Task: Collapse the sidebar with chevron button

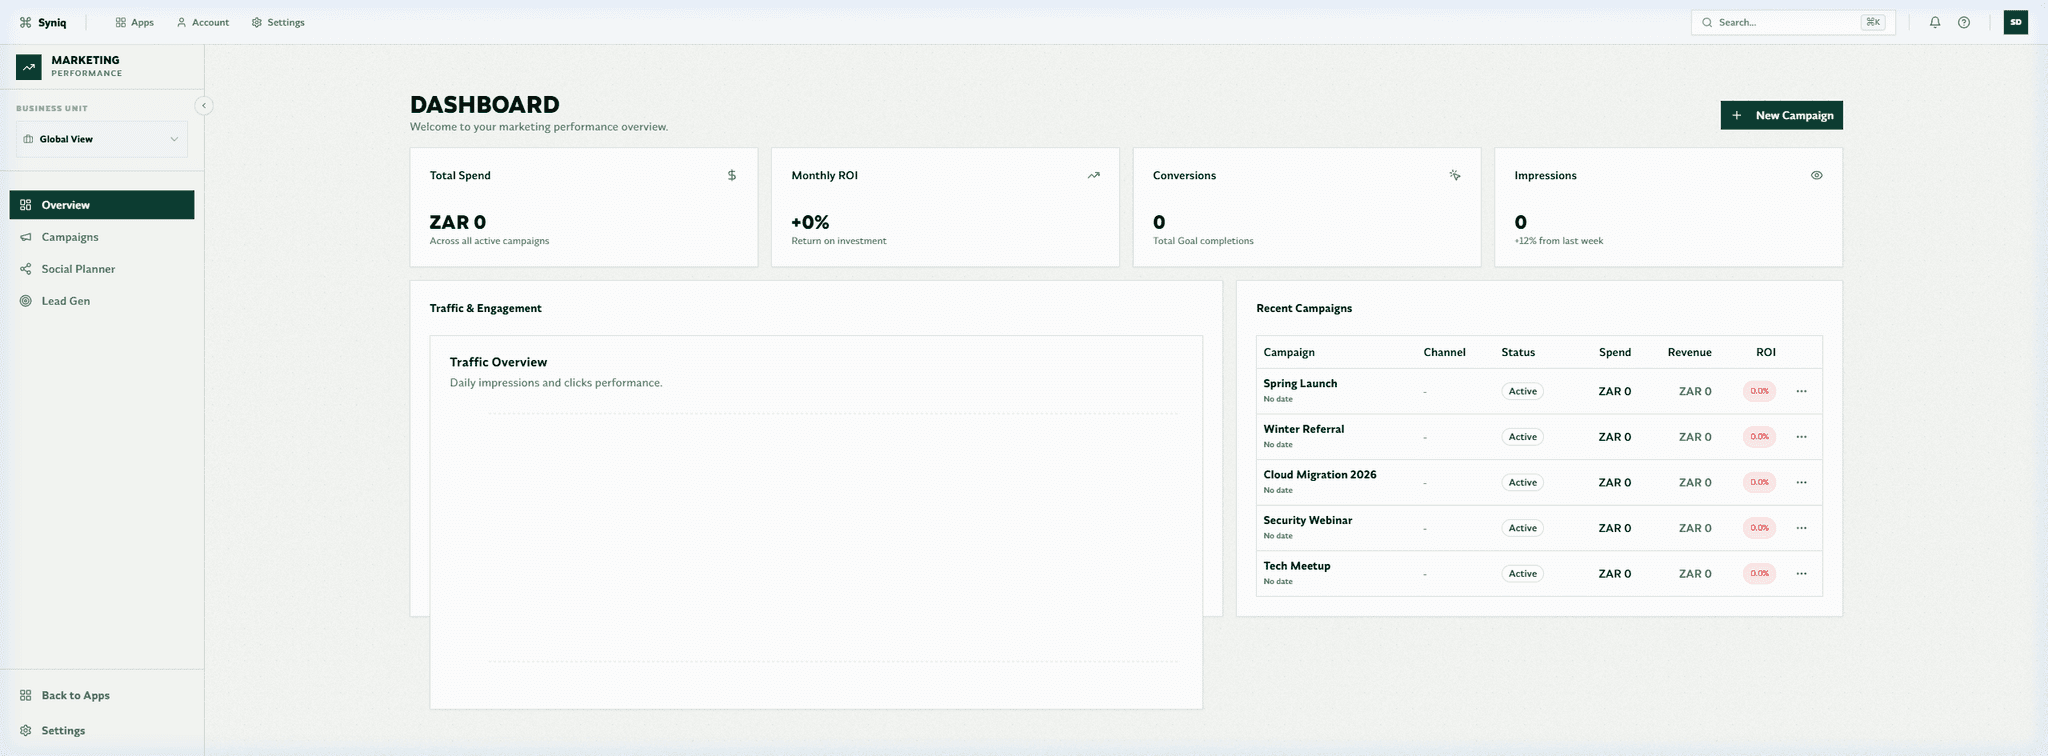Action: point(204,105)
